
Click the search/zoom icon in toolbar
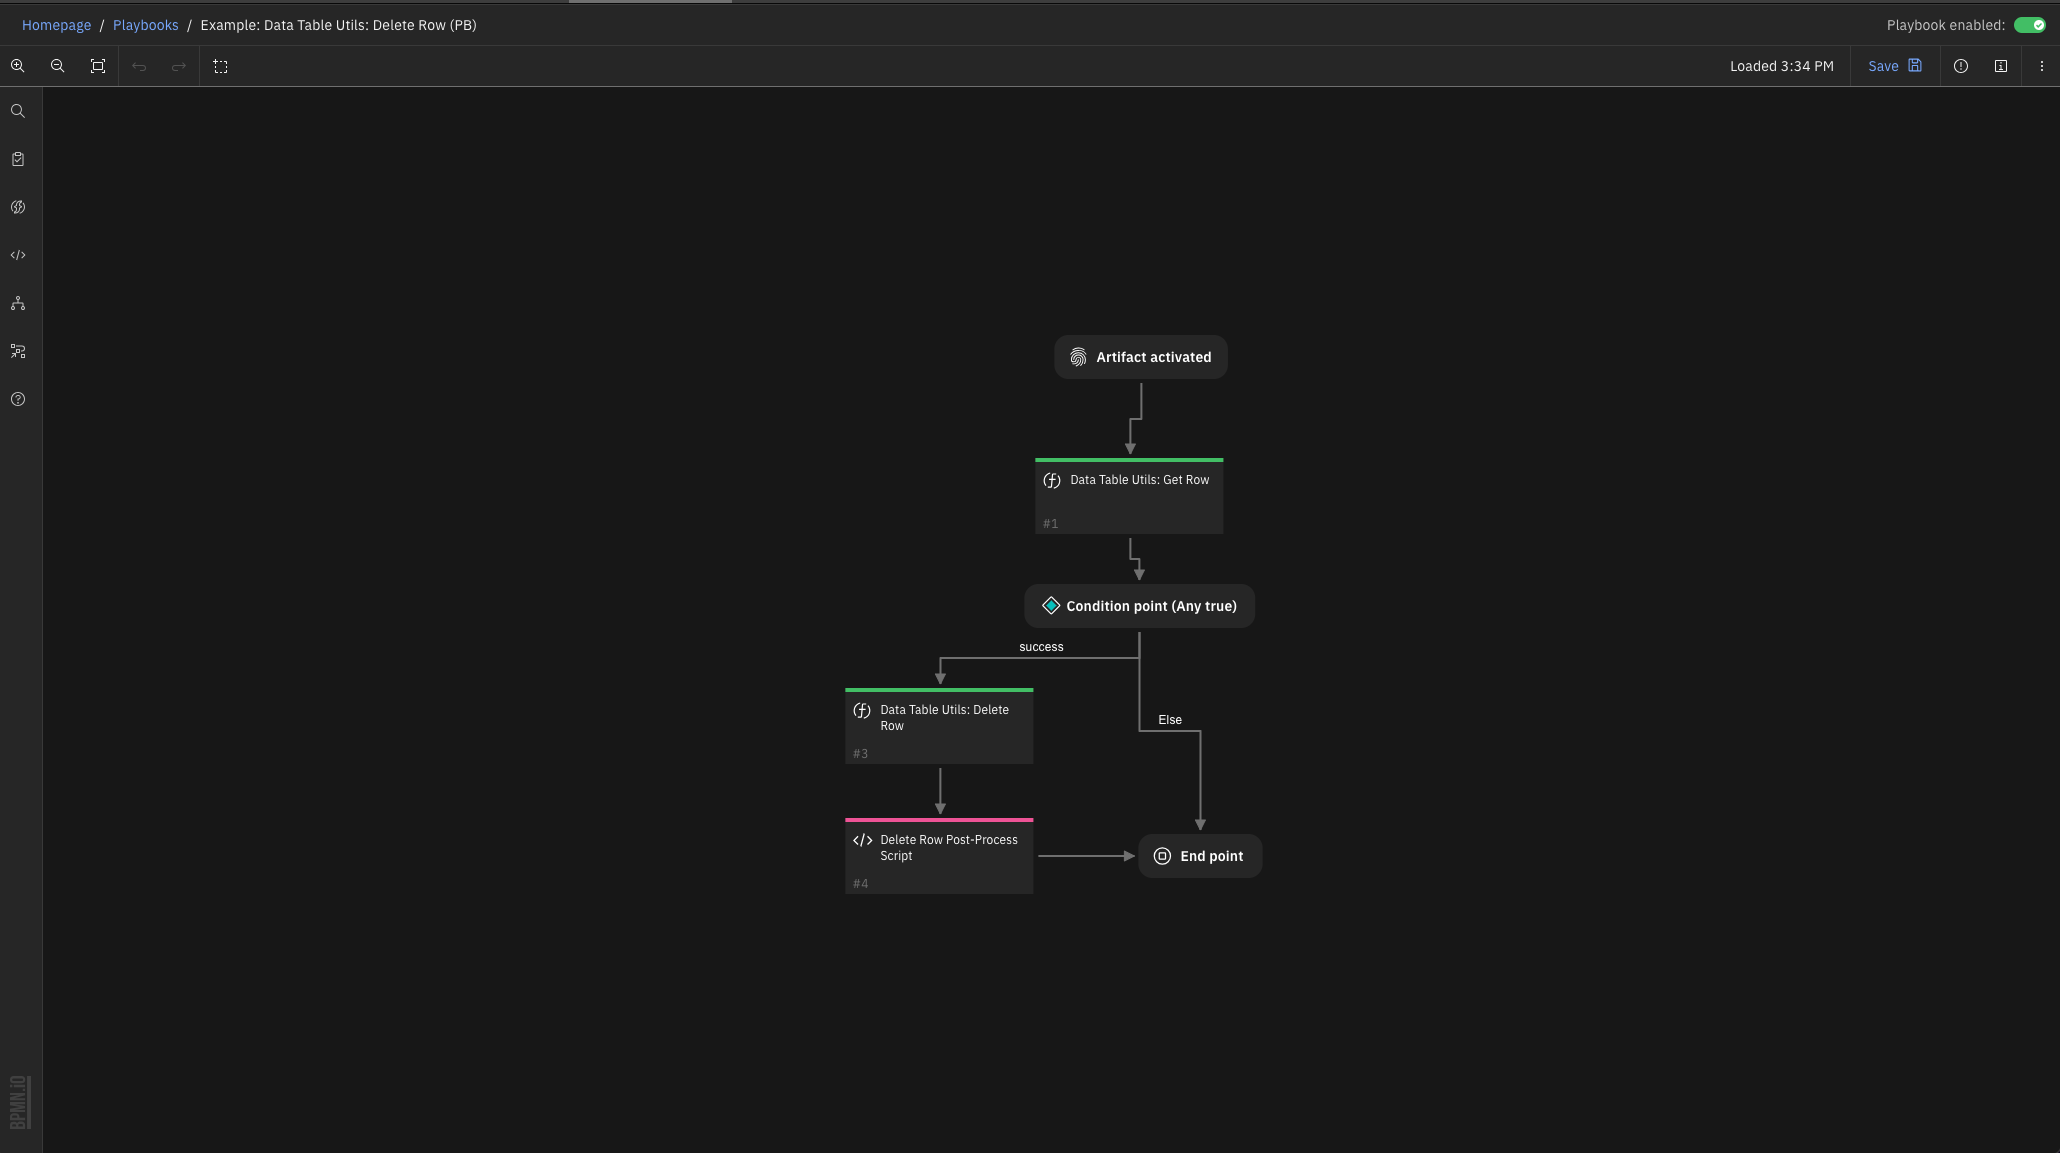coord(18,65)
